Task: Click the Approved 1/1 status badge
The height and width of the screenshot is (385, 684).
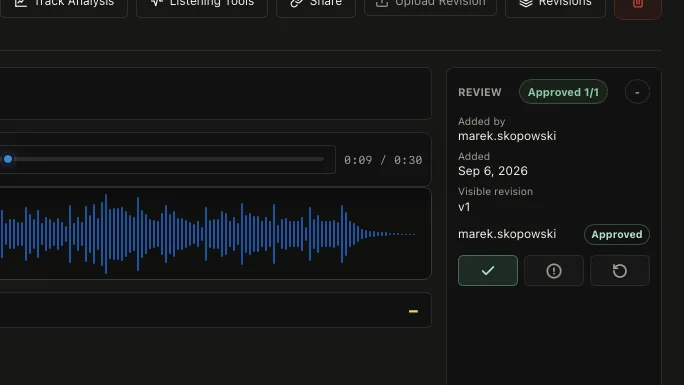Action: (563, 92)
